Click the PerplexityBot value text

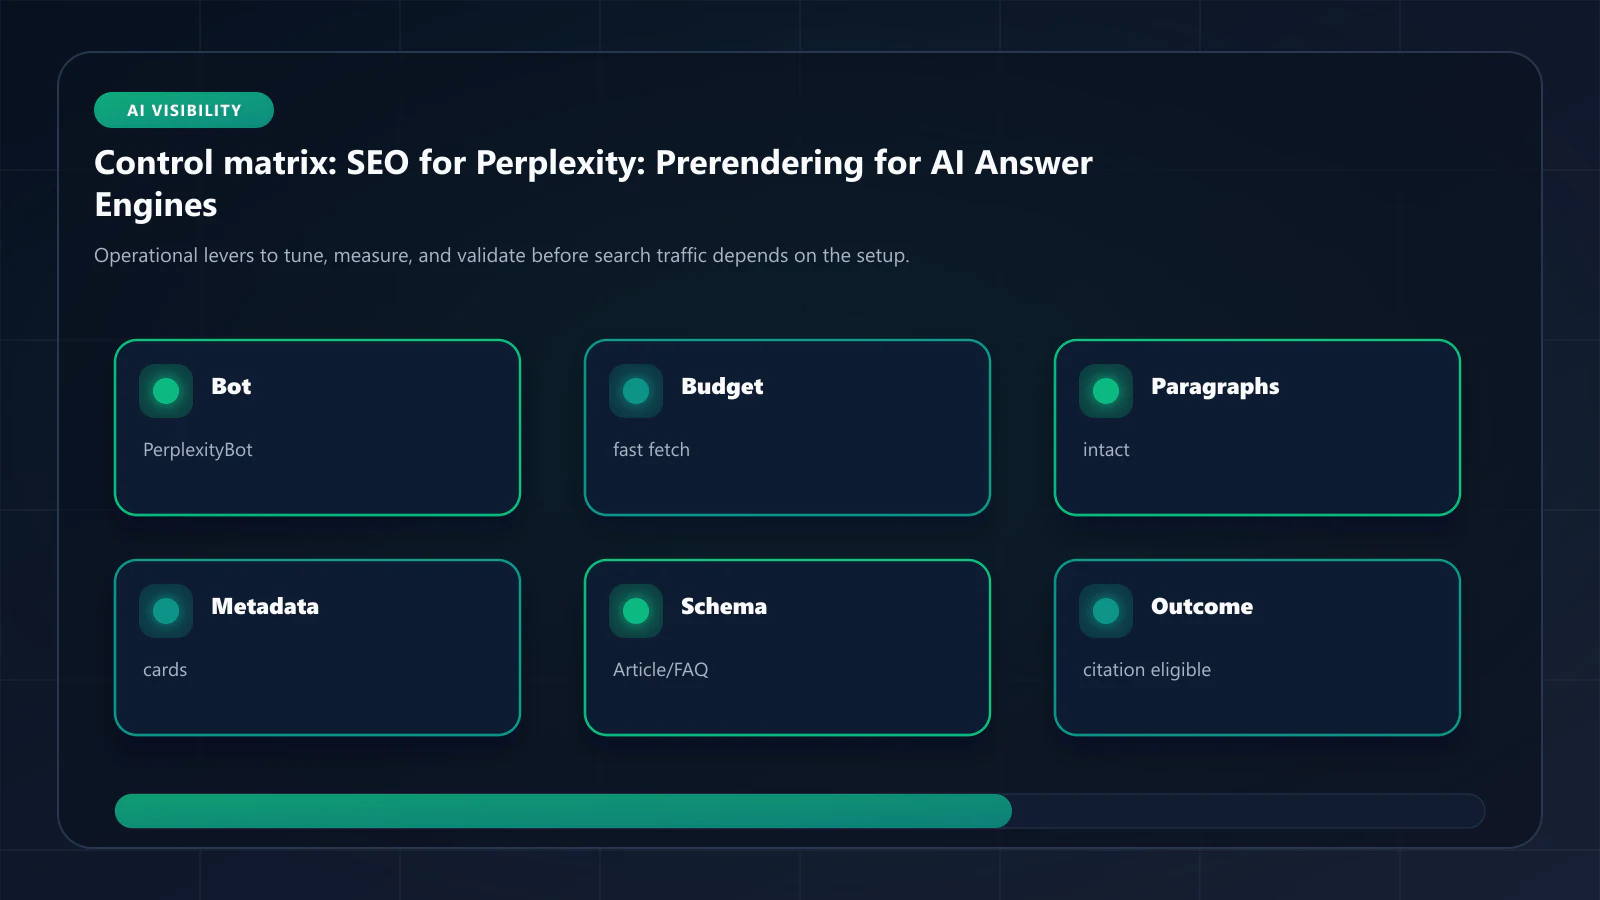click(198, 450)
